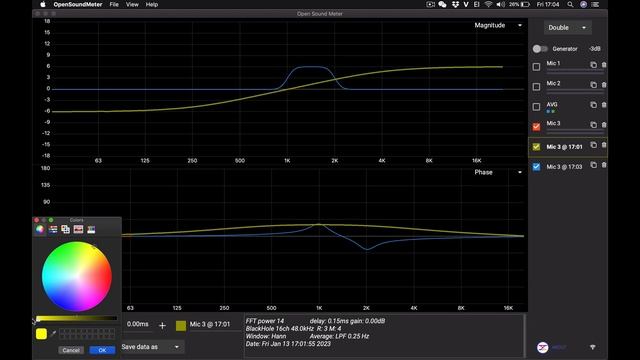The image size is (640, 360).
Task: Enable the AVG checkbox
Action: pos(536,107)
